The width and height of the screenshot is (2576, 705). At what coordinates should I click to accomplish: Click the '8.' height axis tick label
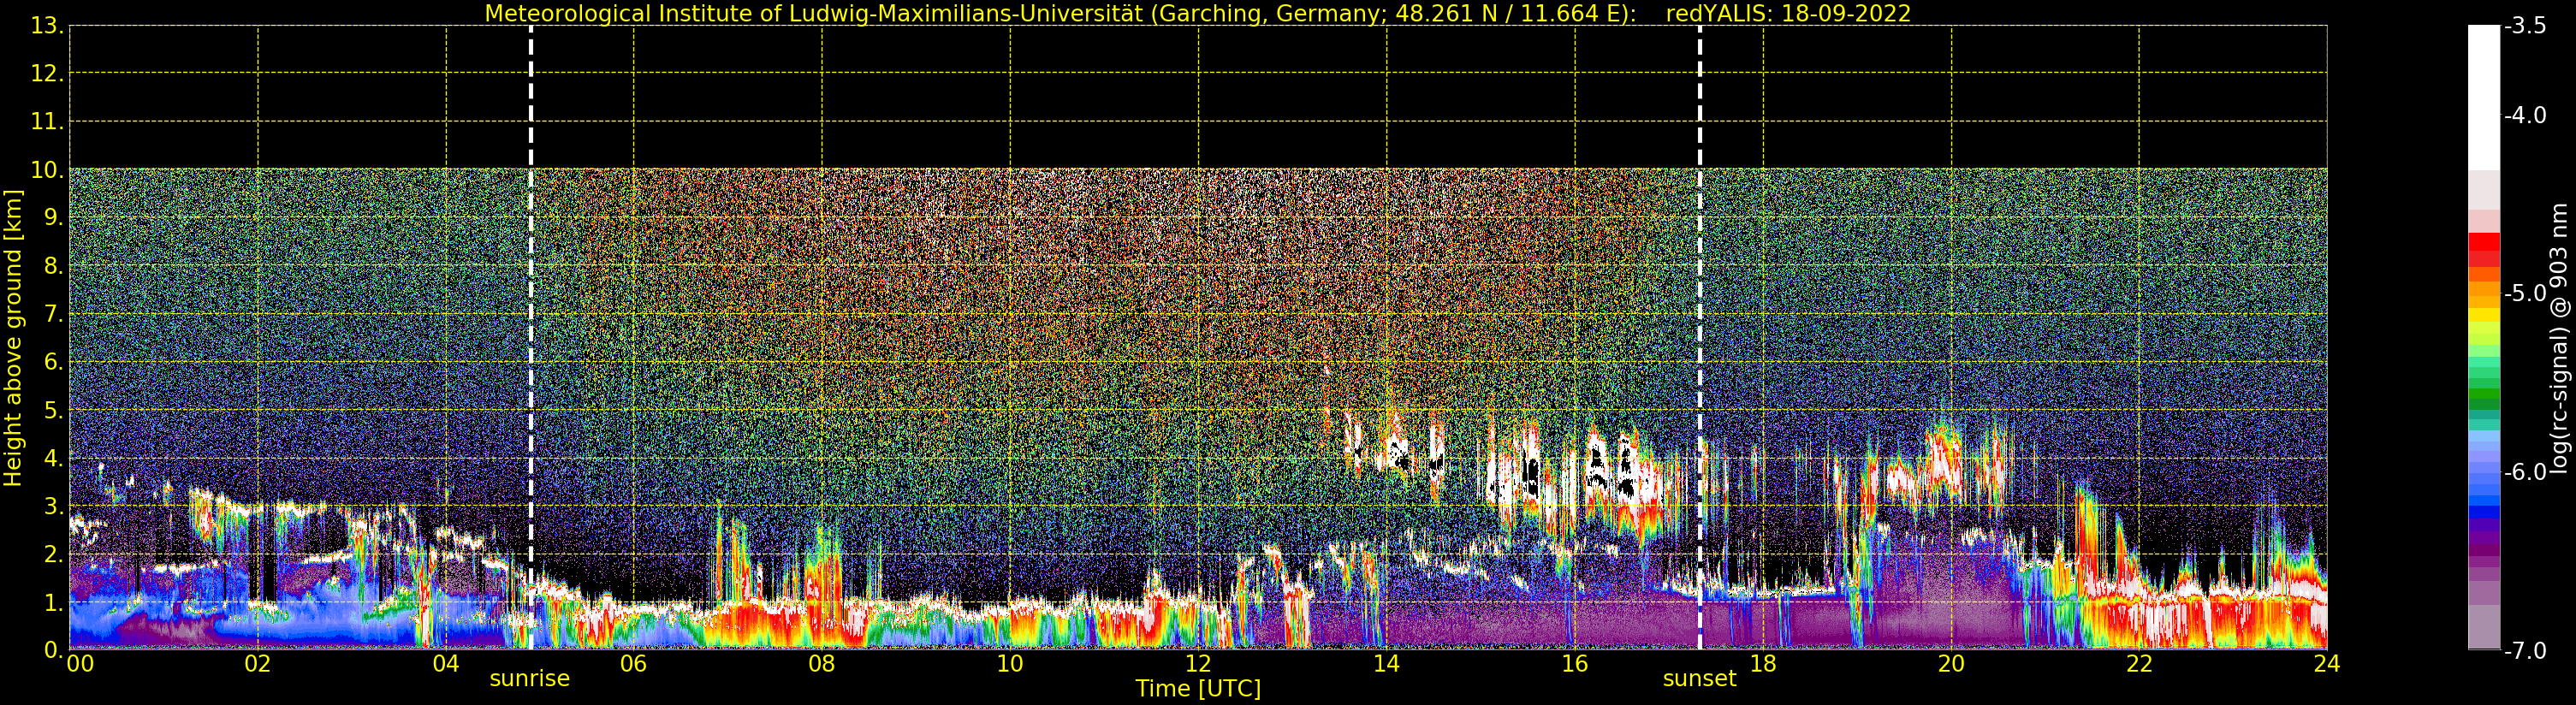54,266
